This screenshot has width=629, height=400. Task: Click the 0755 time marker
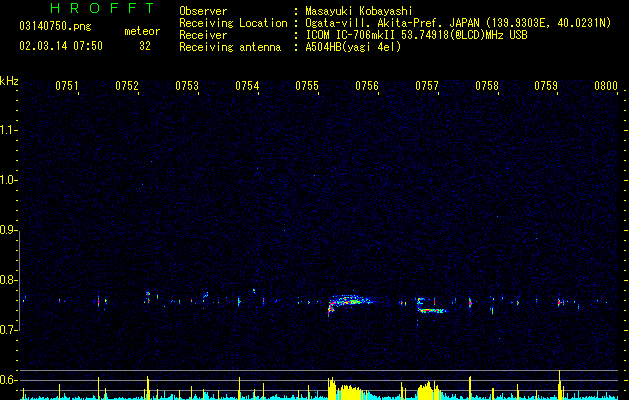pos(307,86)
